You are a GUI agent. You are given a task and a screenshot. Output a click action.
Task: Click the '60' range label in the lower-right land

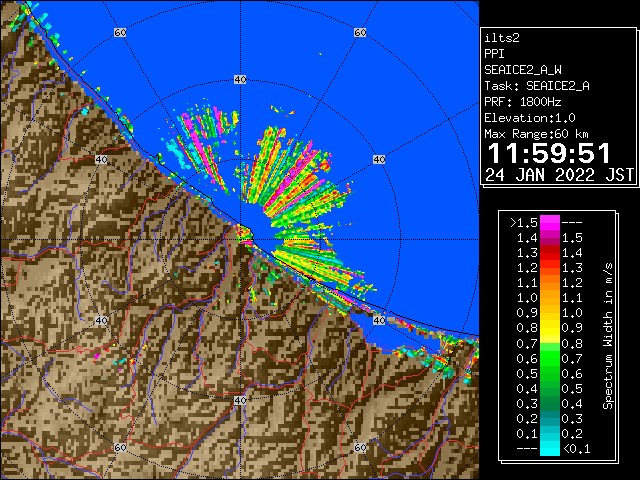[360, 448]
